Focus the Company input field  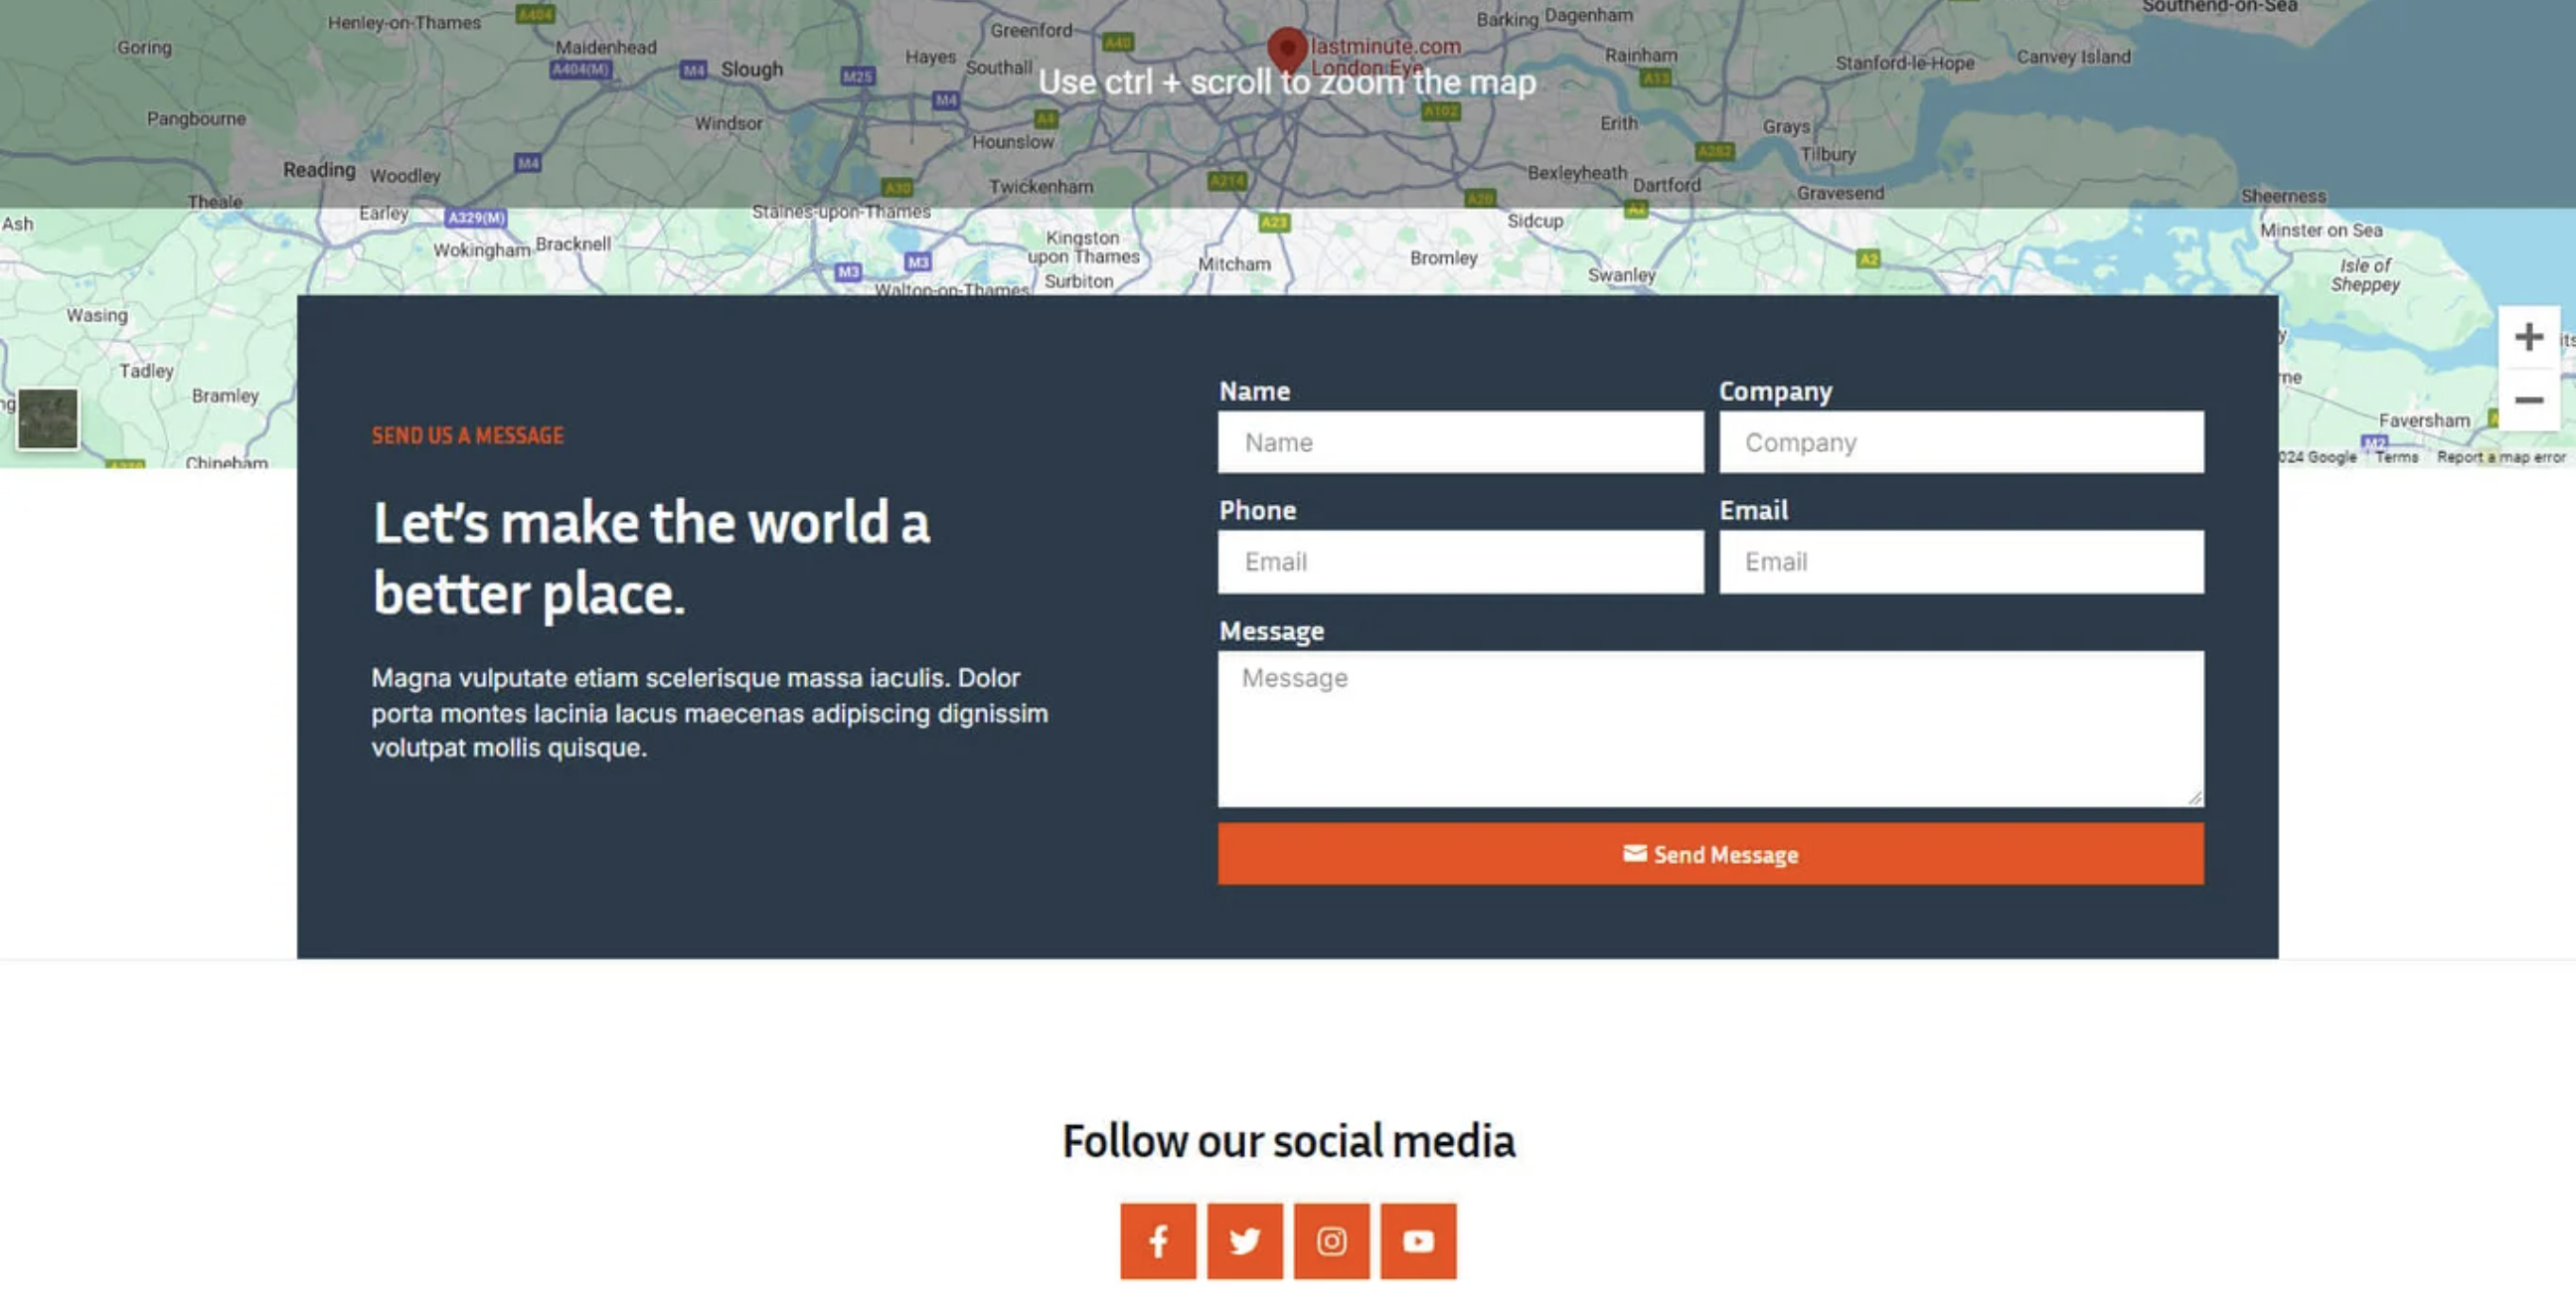(1960, 442)
